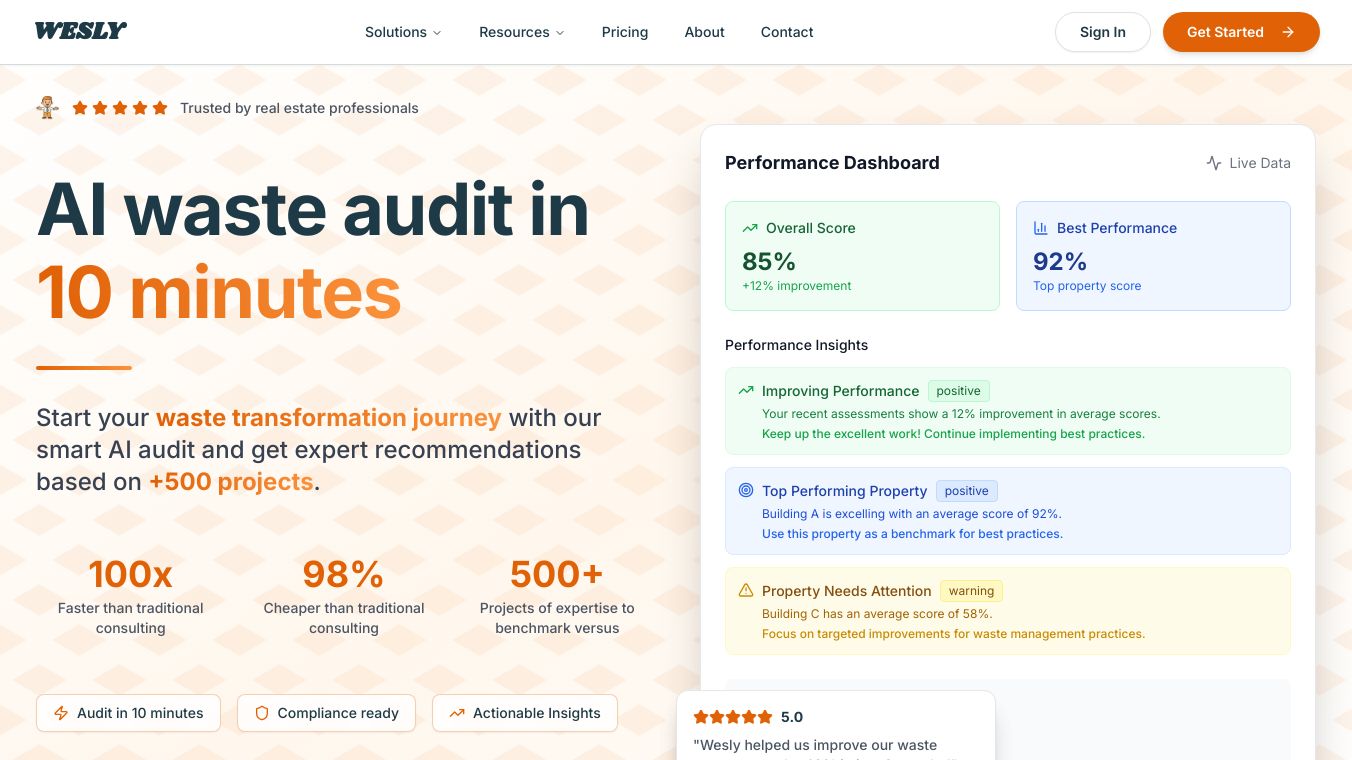This screenshot has height=760, width=1352.
Task: Click the 5.0 review star rating
Action: [x=733, y=717]
